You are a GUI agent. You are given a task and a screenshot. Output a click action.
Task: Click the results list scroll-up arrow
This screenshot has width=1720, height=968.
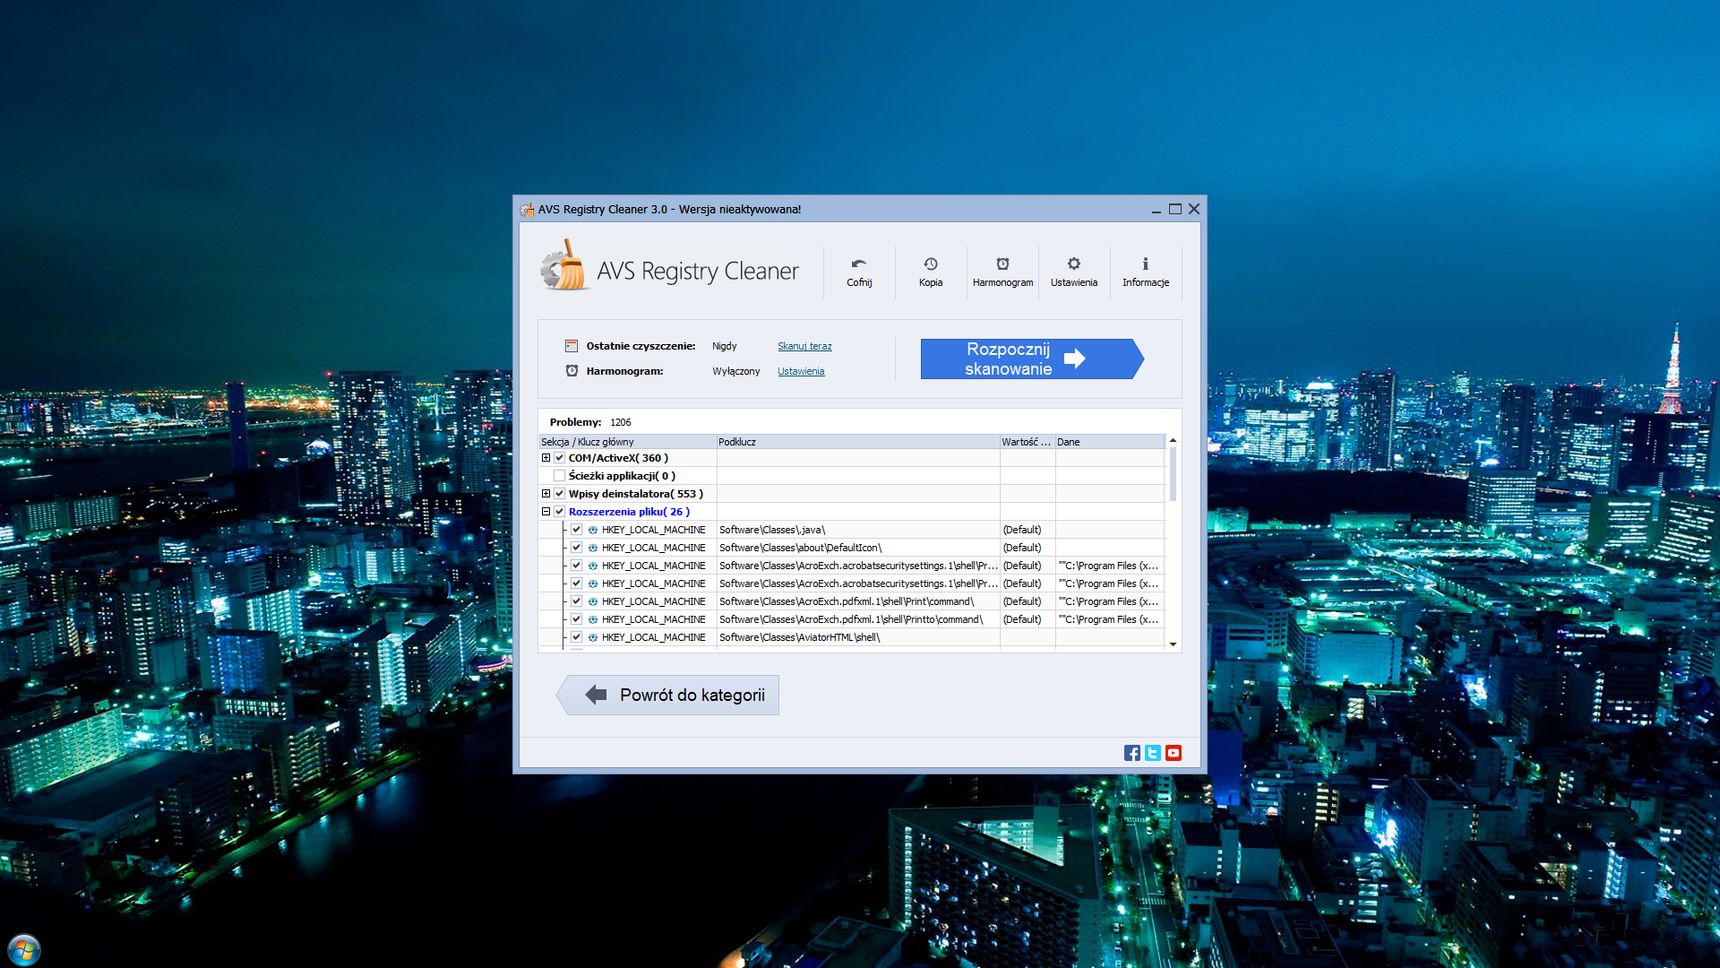tap(1173, 441)
